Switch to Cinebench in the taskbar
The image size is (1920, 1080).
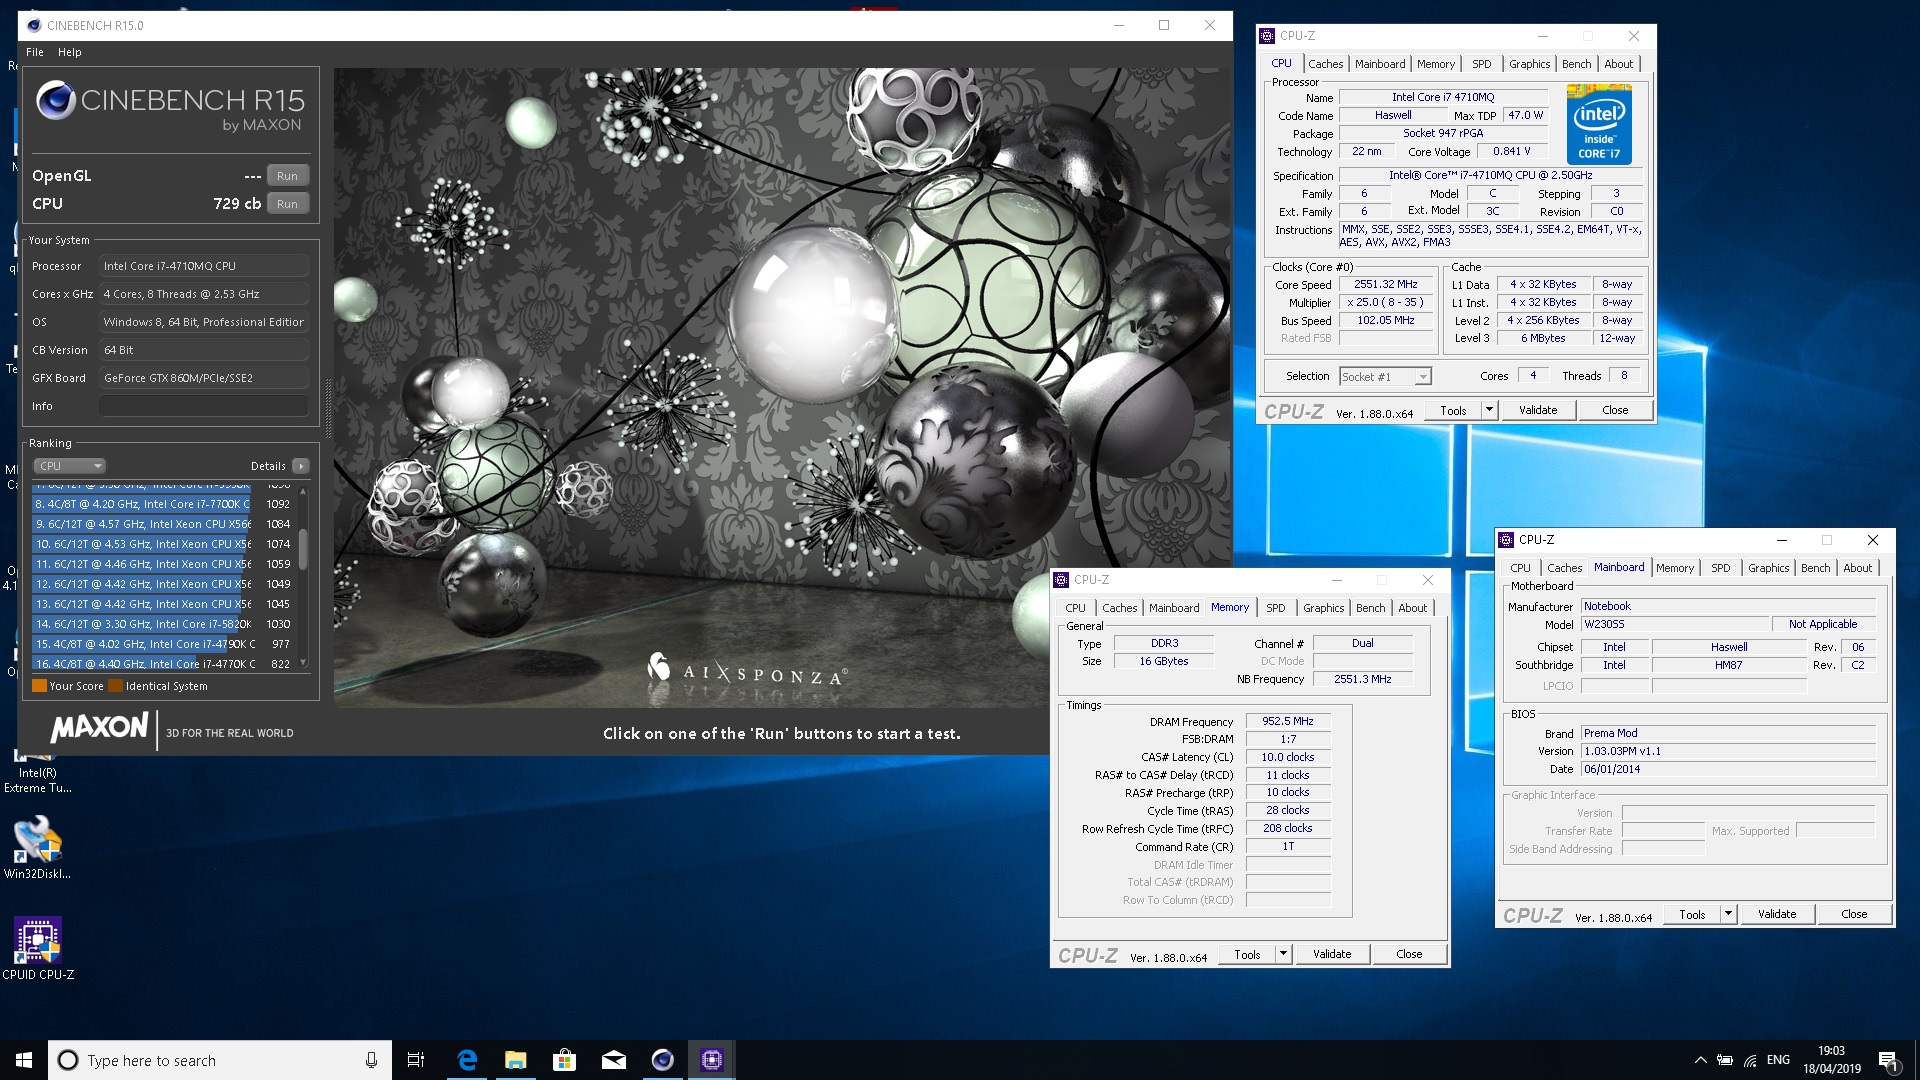pos(662,1060)
